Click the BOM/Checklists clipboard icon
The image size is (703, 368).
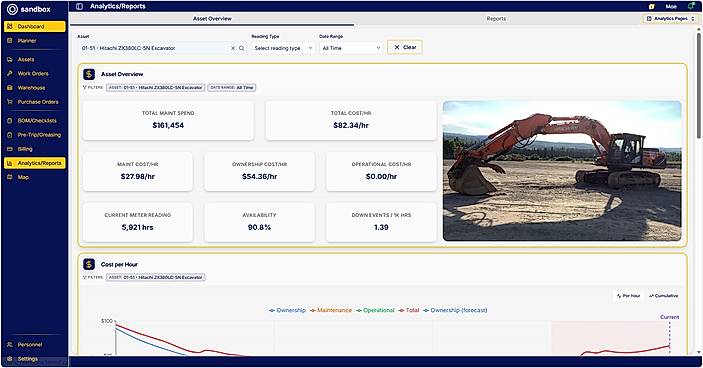pos(10,121)
